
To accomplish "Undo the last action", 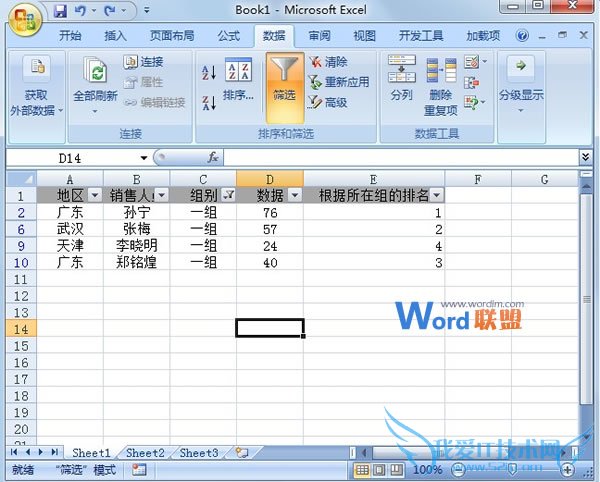I will point(80,11).
